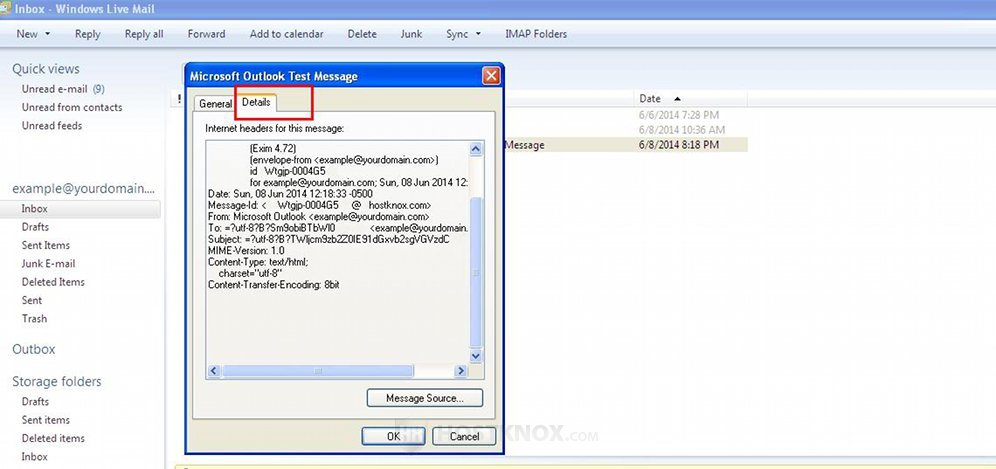Click Cancel in the dialog
Viewport: 996px width, 469px height.
click(x=464, y=437)
